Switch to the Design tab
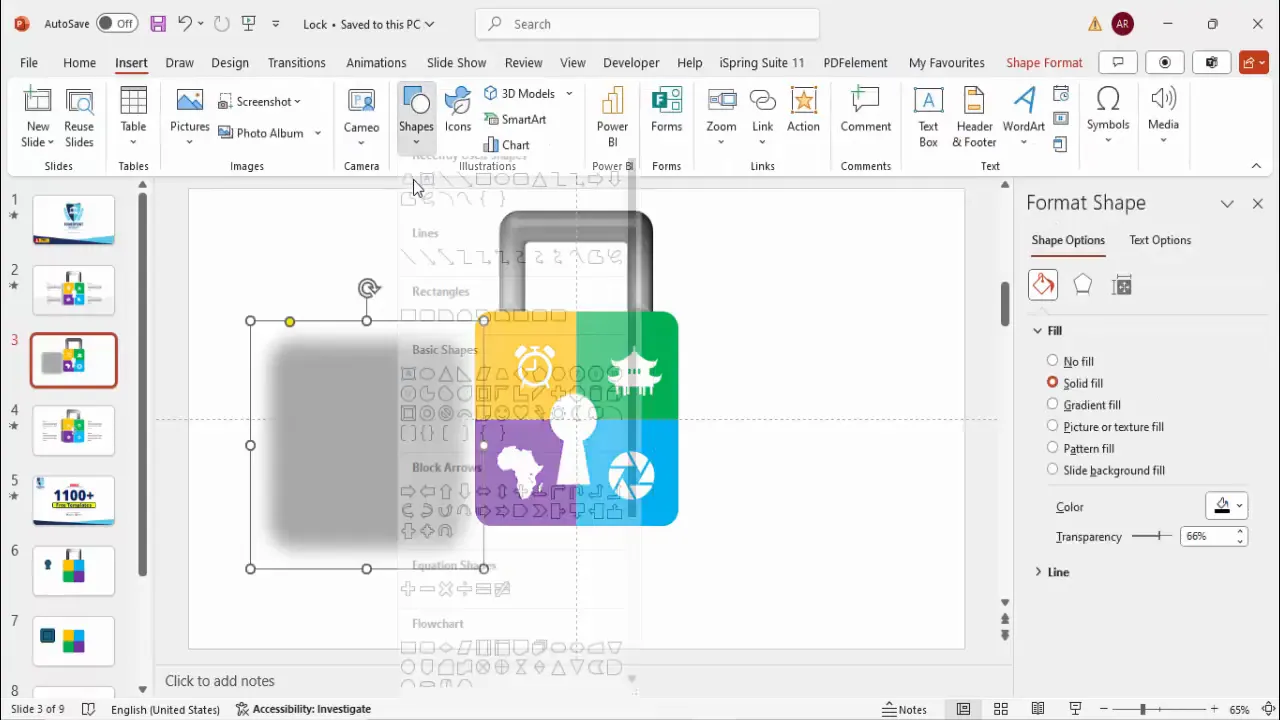The height and width of the screenshot is (720, 1280). (x=230, y=62)
